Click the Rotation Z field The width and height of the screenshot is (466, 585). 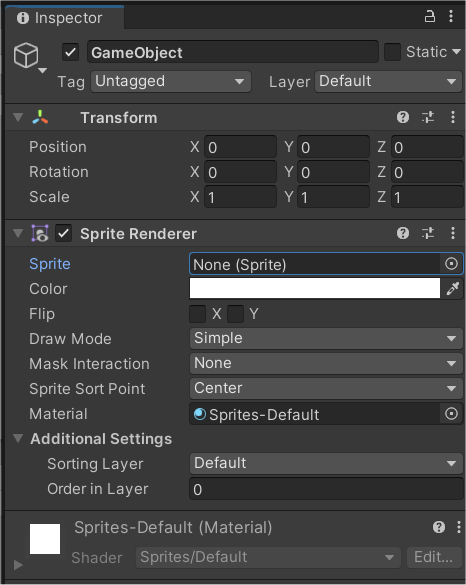coord(428,172)
